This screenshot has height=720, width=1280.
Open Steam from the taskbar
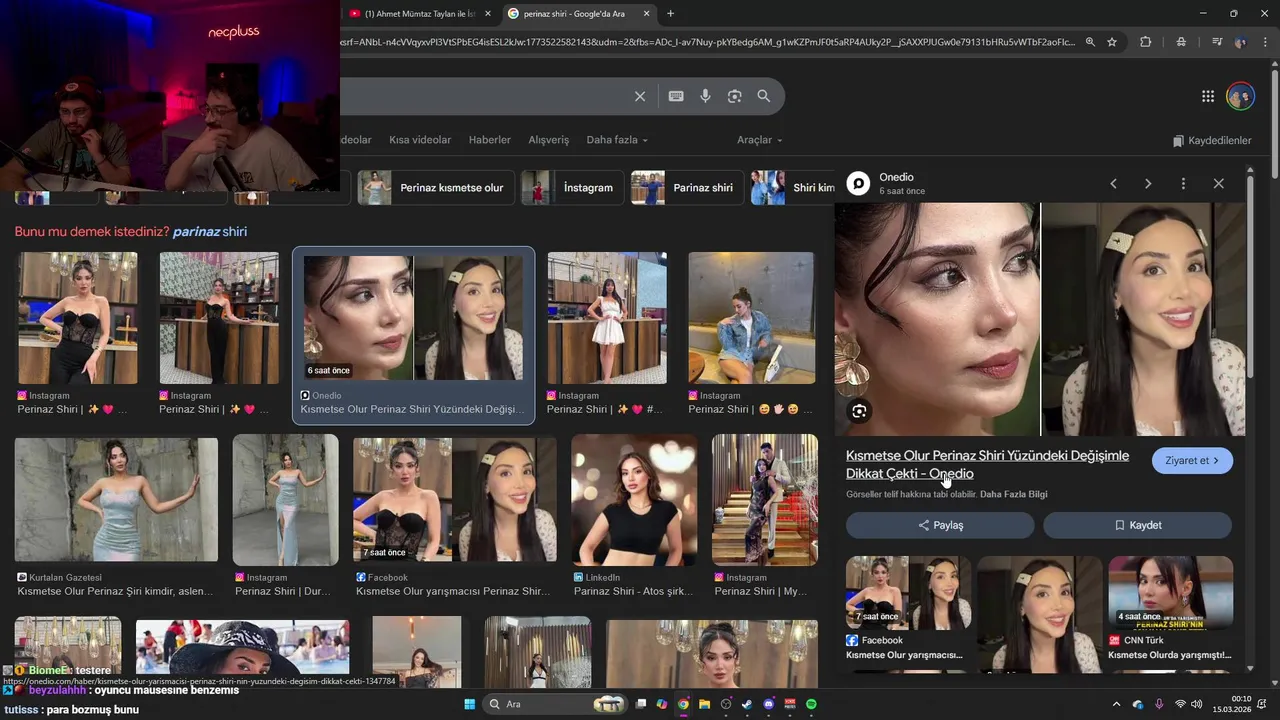[747, 704]
